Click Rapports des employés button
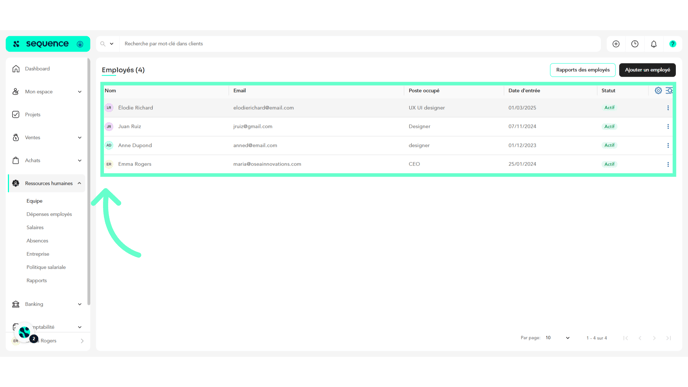The width and height of the screenshot is (688, 387). point(583,70)
